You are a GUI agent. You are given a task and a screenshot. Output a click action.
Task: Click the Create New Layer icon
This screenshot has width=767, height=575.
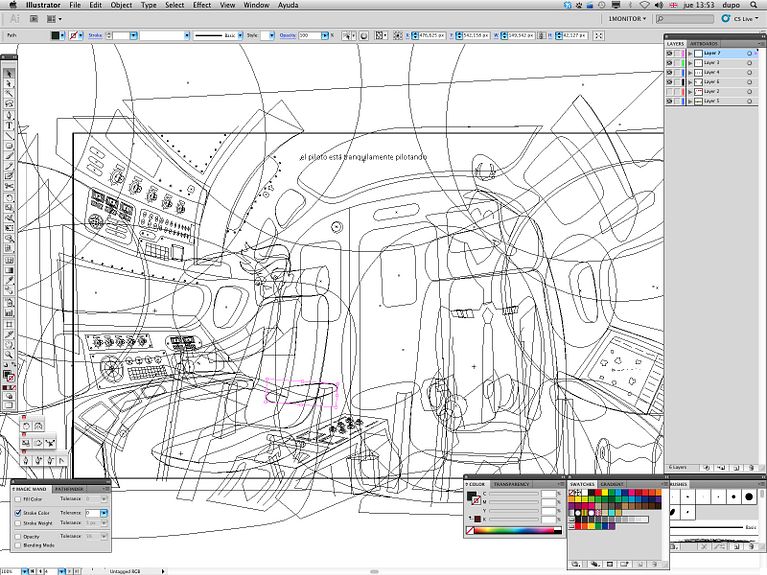[x=735, y=467]
